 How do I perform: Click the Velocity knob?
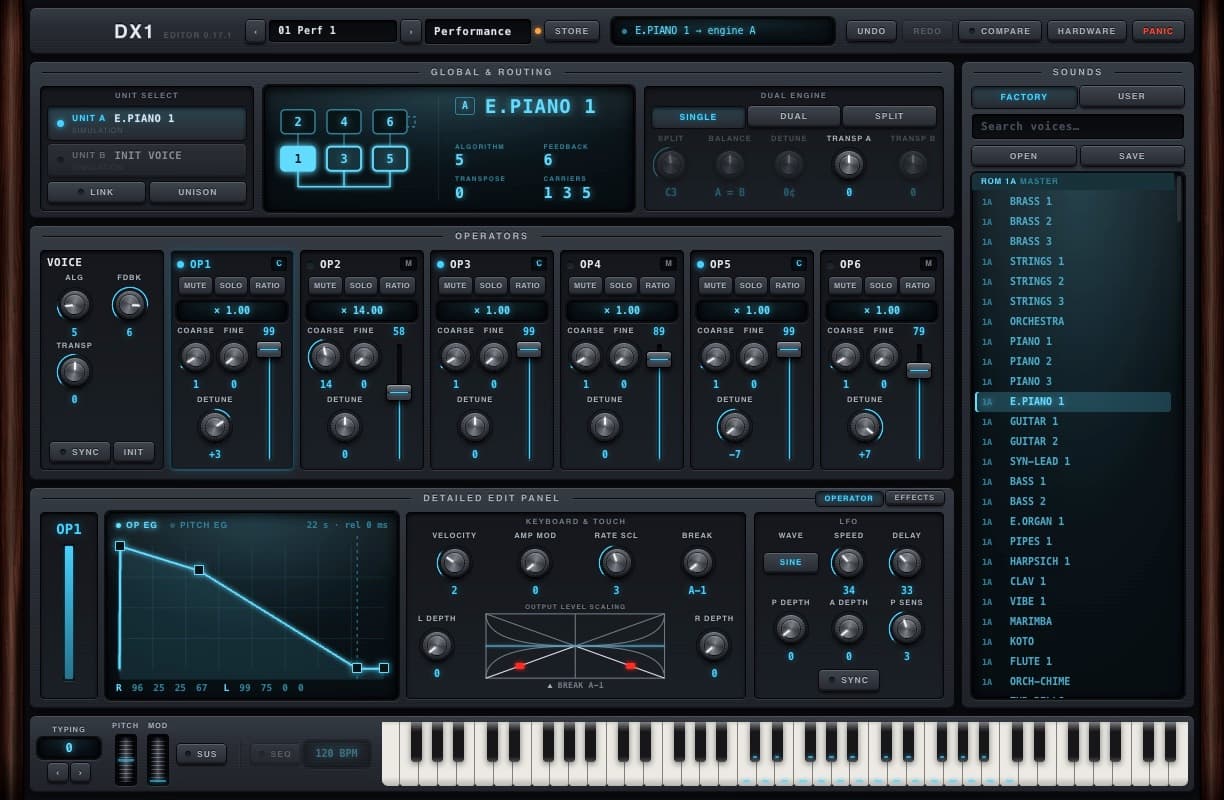click(x=454, y=562)
